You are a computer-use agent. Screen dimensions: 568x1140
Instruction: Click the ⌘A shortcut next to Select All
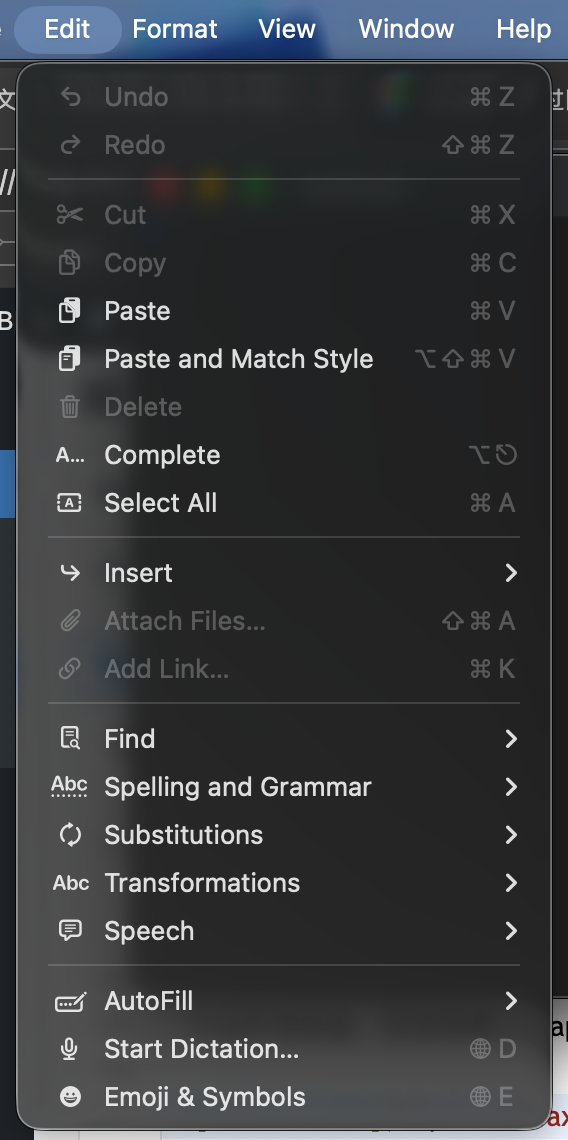click(492, 503)
